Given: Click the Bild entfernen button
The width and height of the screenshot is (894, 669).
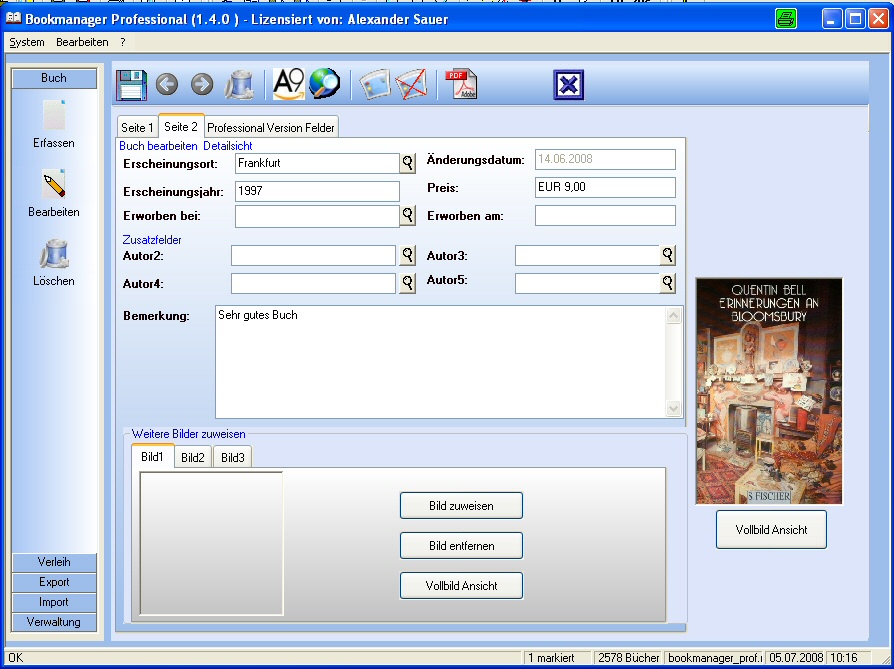Looking at the screenshot, I should point(461,546).
